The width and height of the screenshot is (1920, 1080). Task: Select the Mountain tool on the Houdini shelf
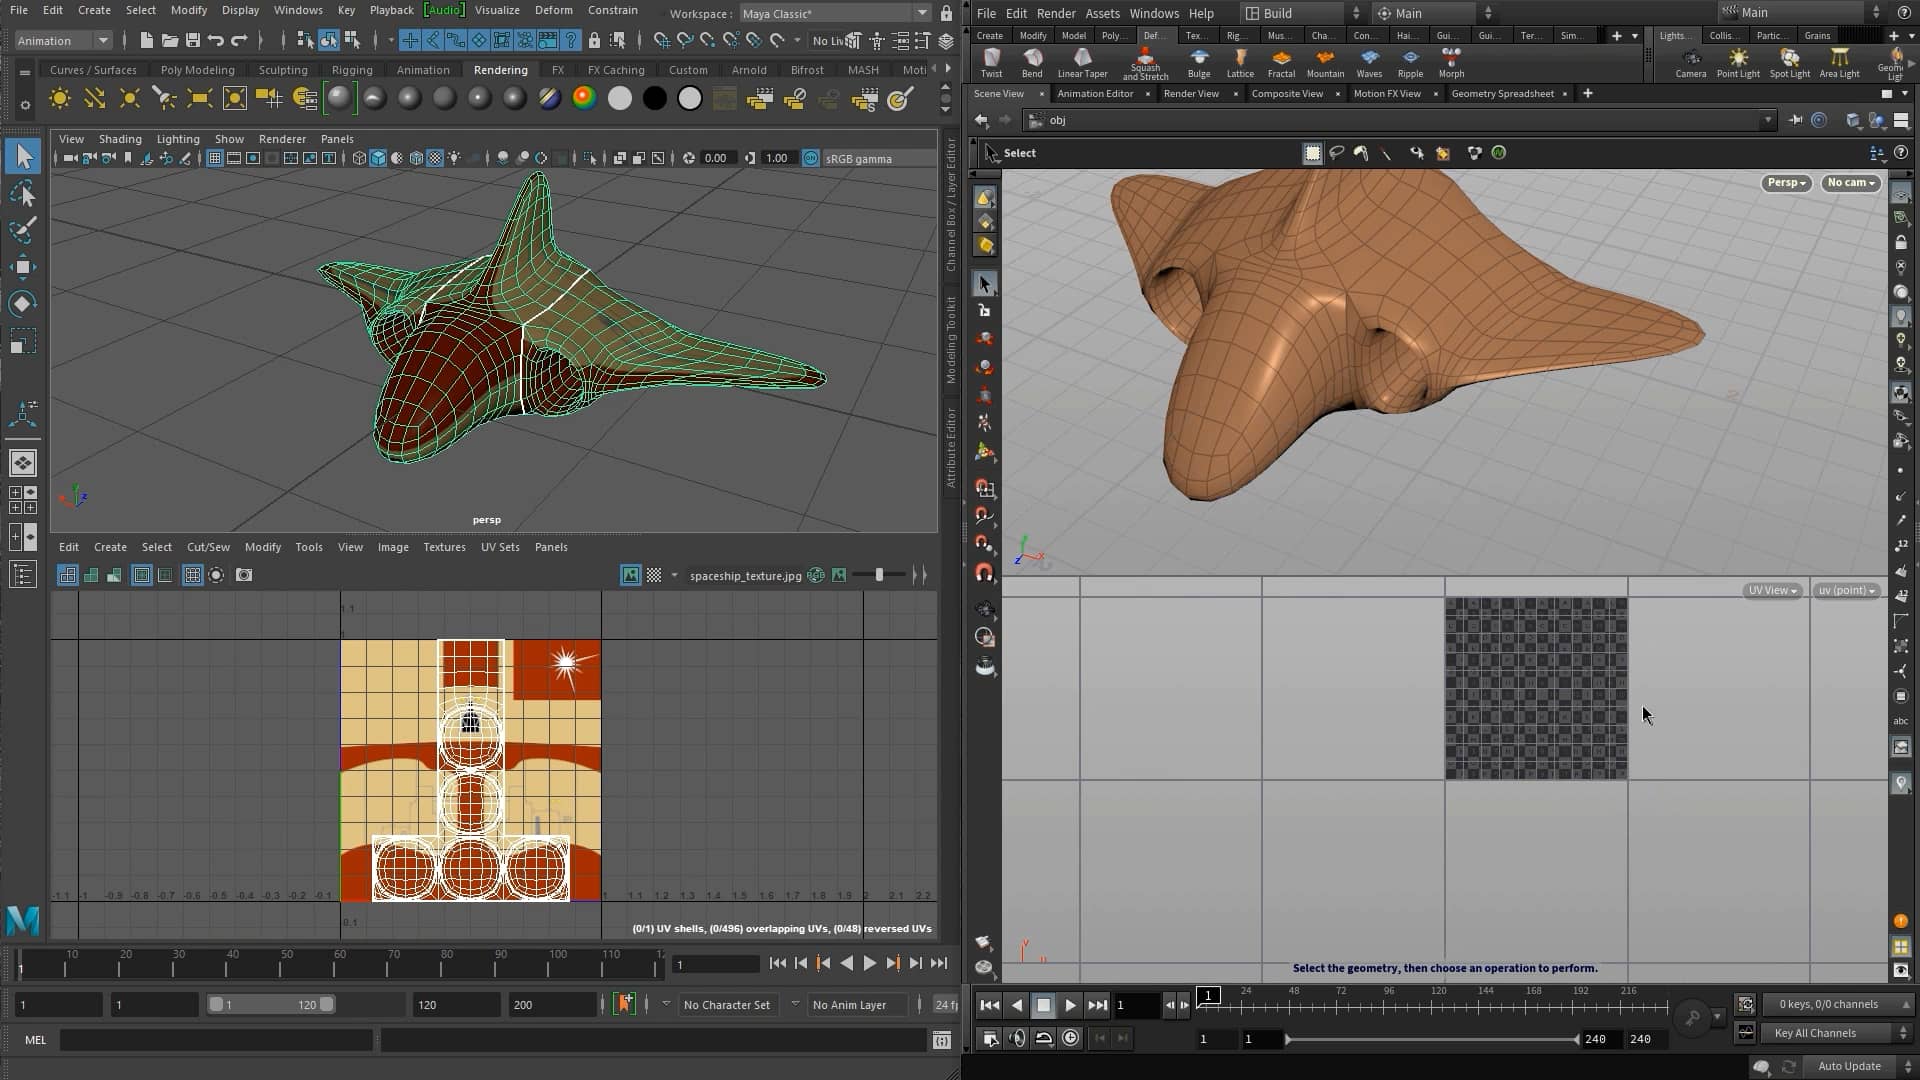point(1325,62)
